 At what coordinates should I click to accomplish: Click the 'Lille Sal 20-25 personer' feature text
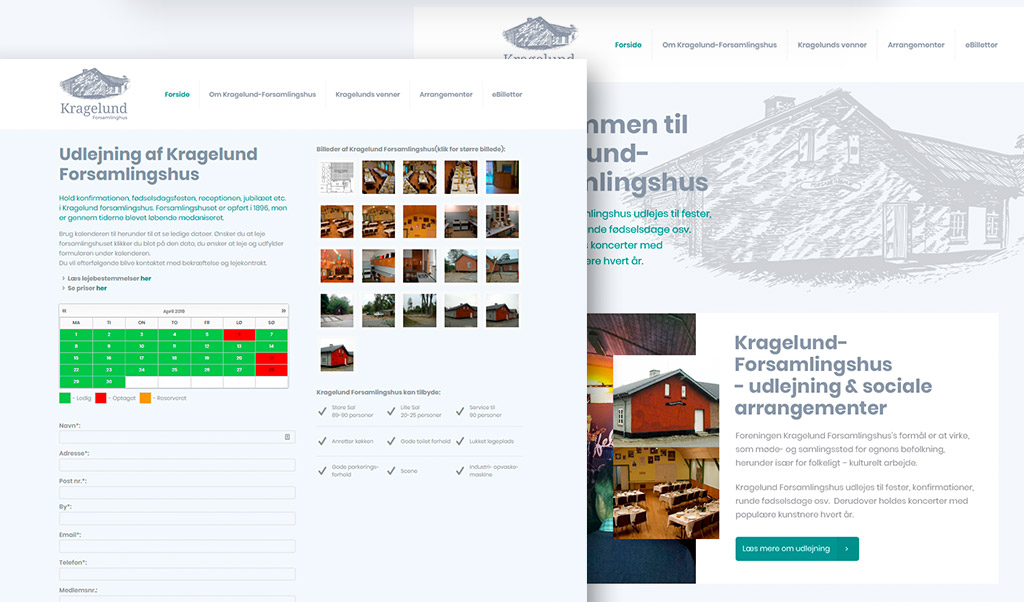[x=421, y=411]
